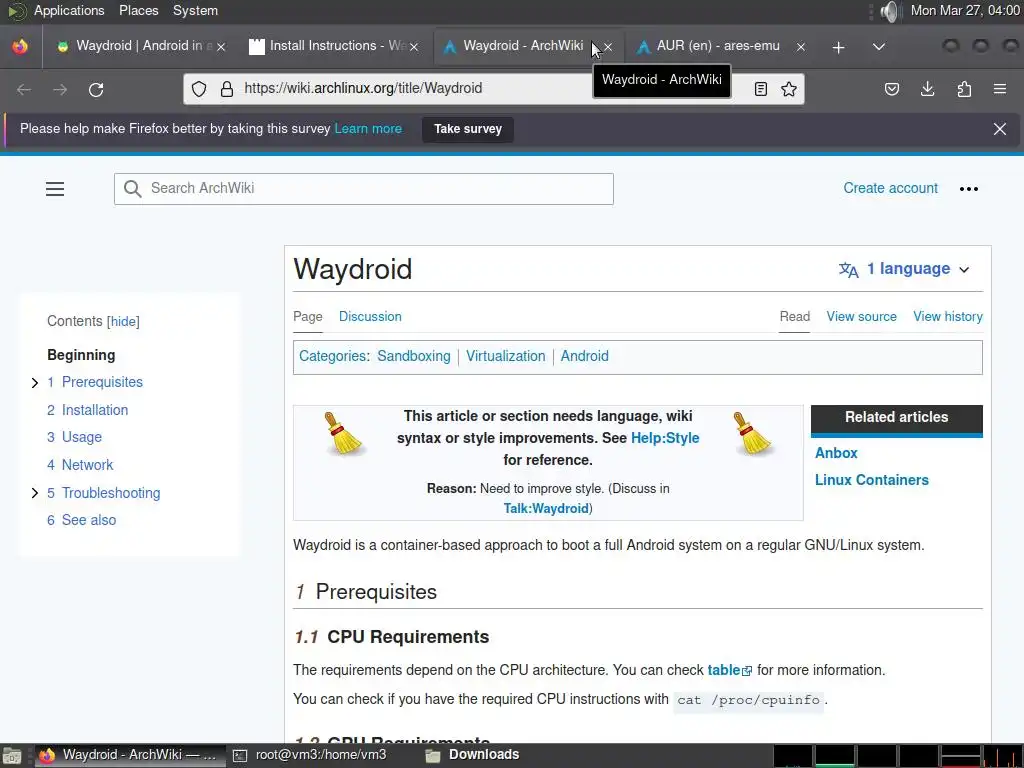Open the ArchWiki personal tools ellipsis menu
Viewport: 1024px width, 768px height.
(x=968, y=189)
